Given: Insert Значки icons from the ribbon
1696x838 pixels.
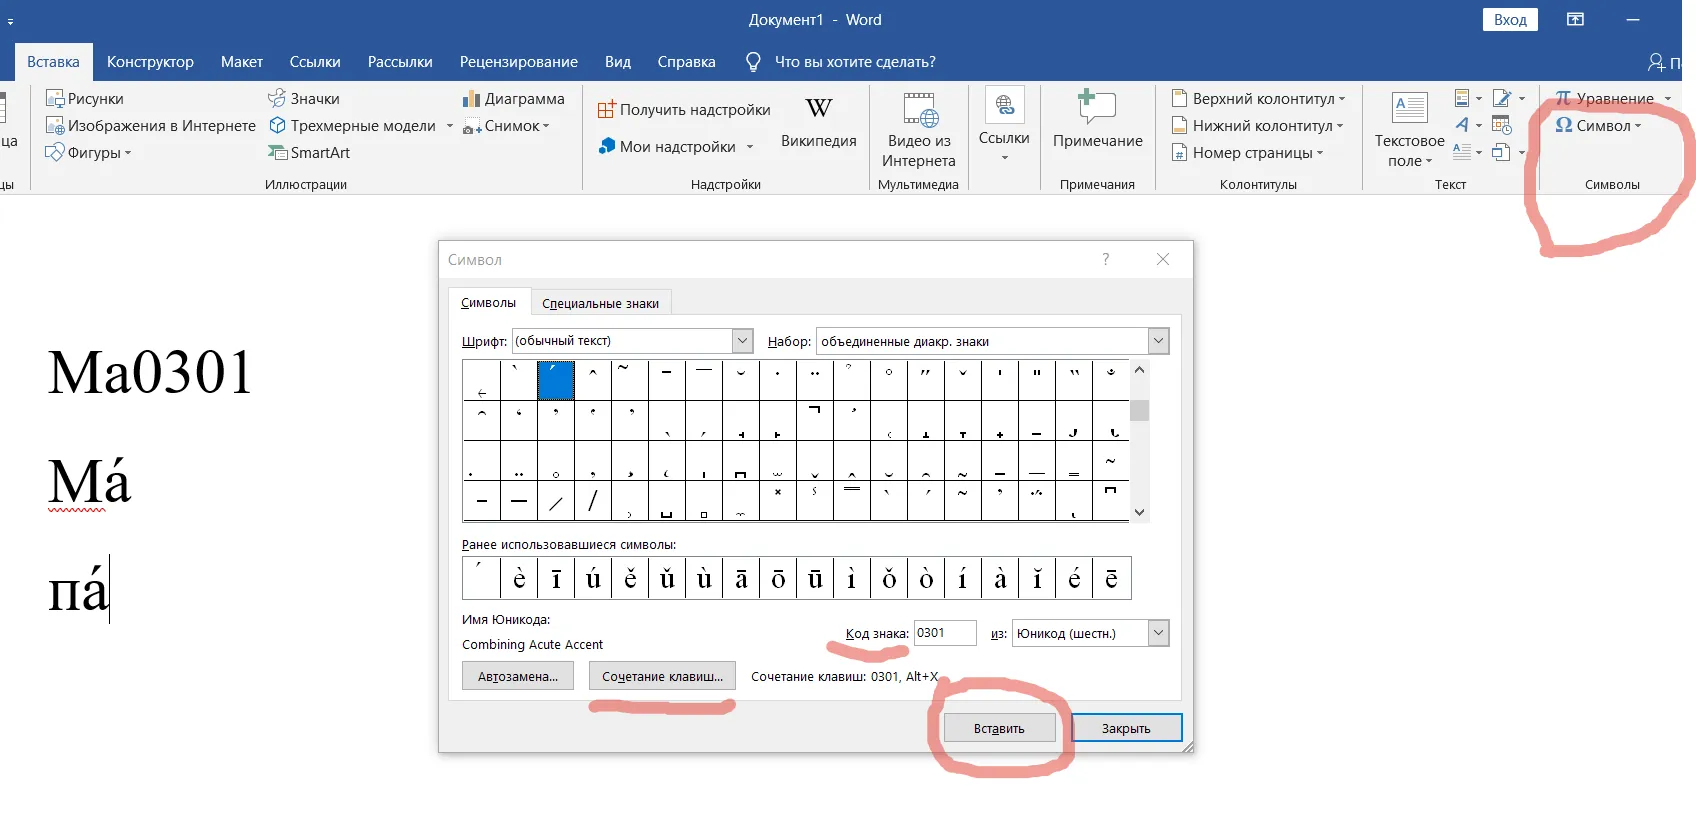Looking at the screenshot, I should 304,99.
